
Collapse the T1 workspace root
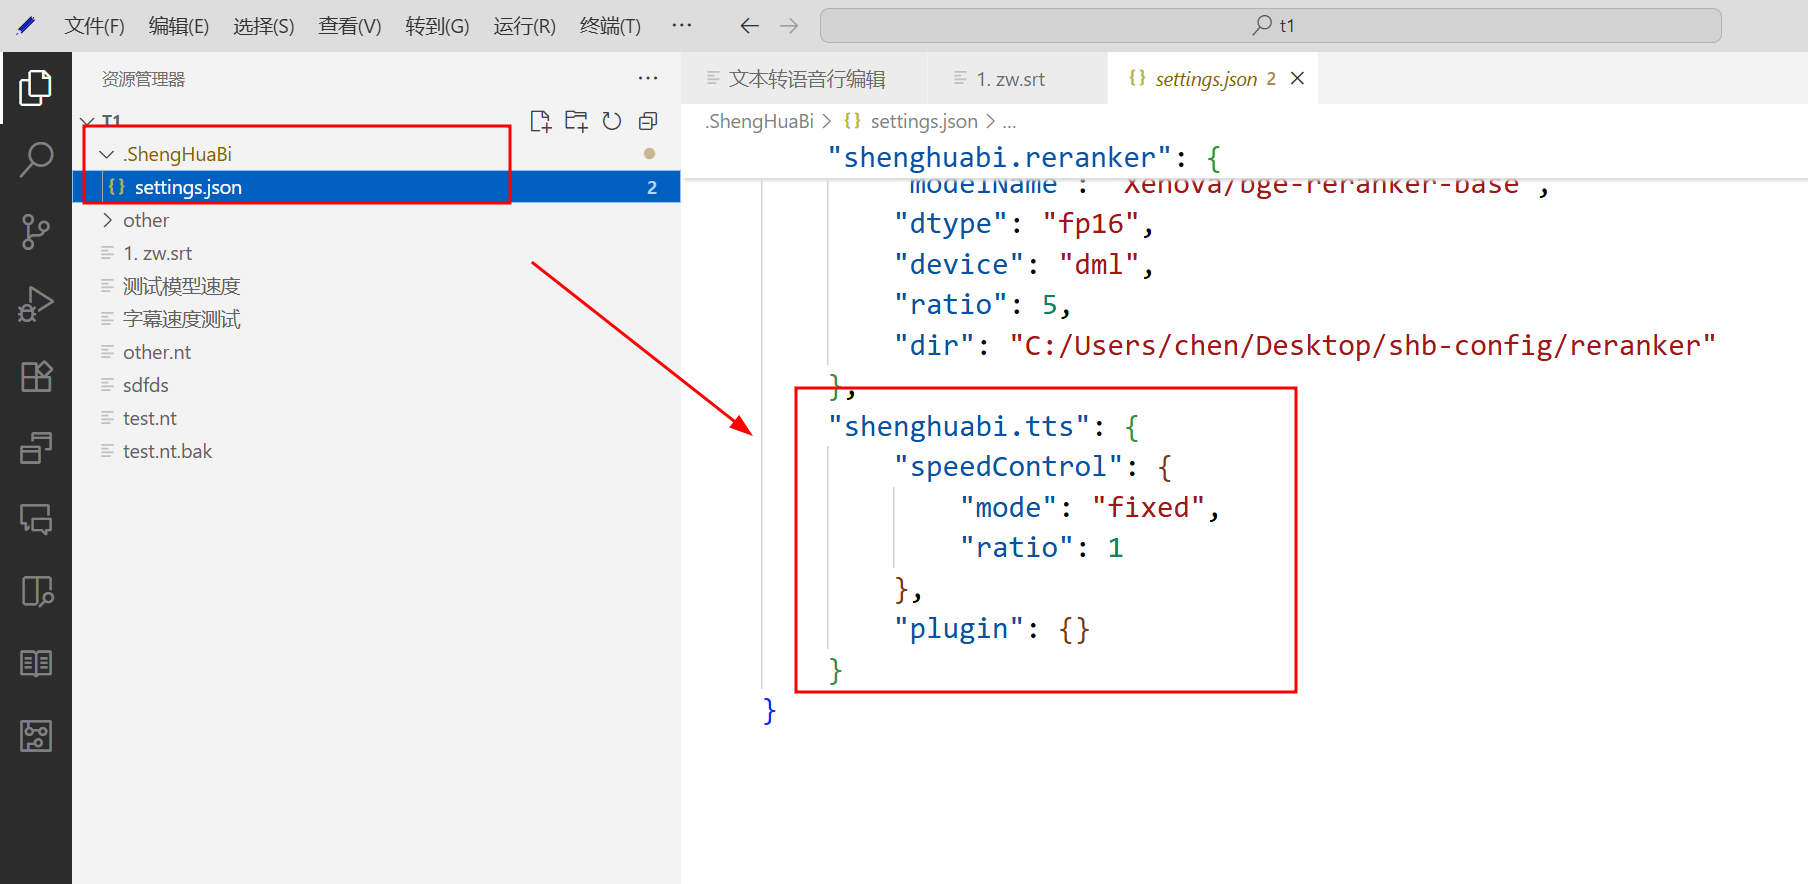click(x=88, y=121)
